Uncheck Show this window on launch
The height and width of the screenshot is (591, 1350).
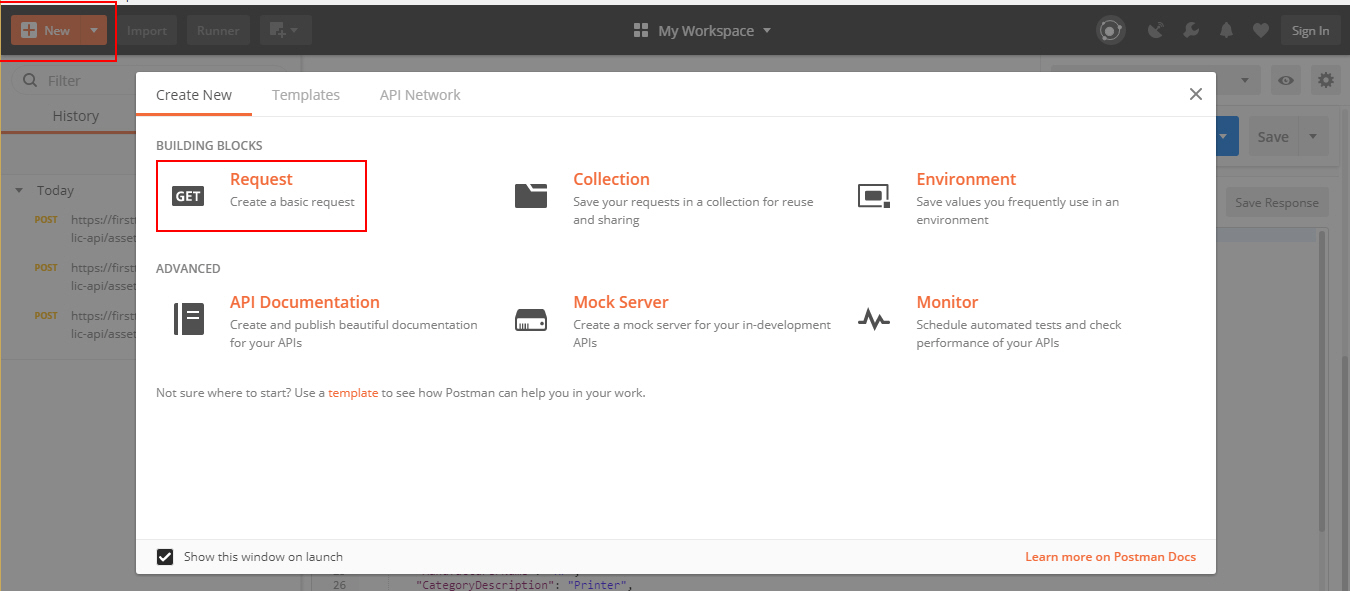coord(165,556)
